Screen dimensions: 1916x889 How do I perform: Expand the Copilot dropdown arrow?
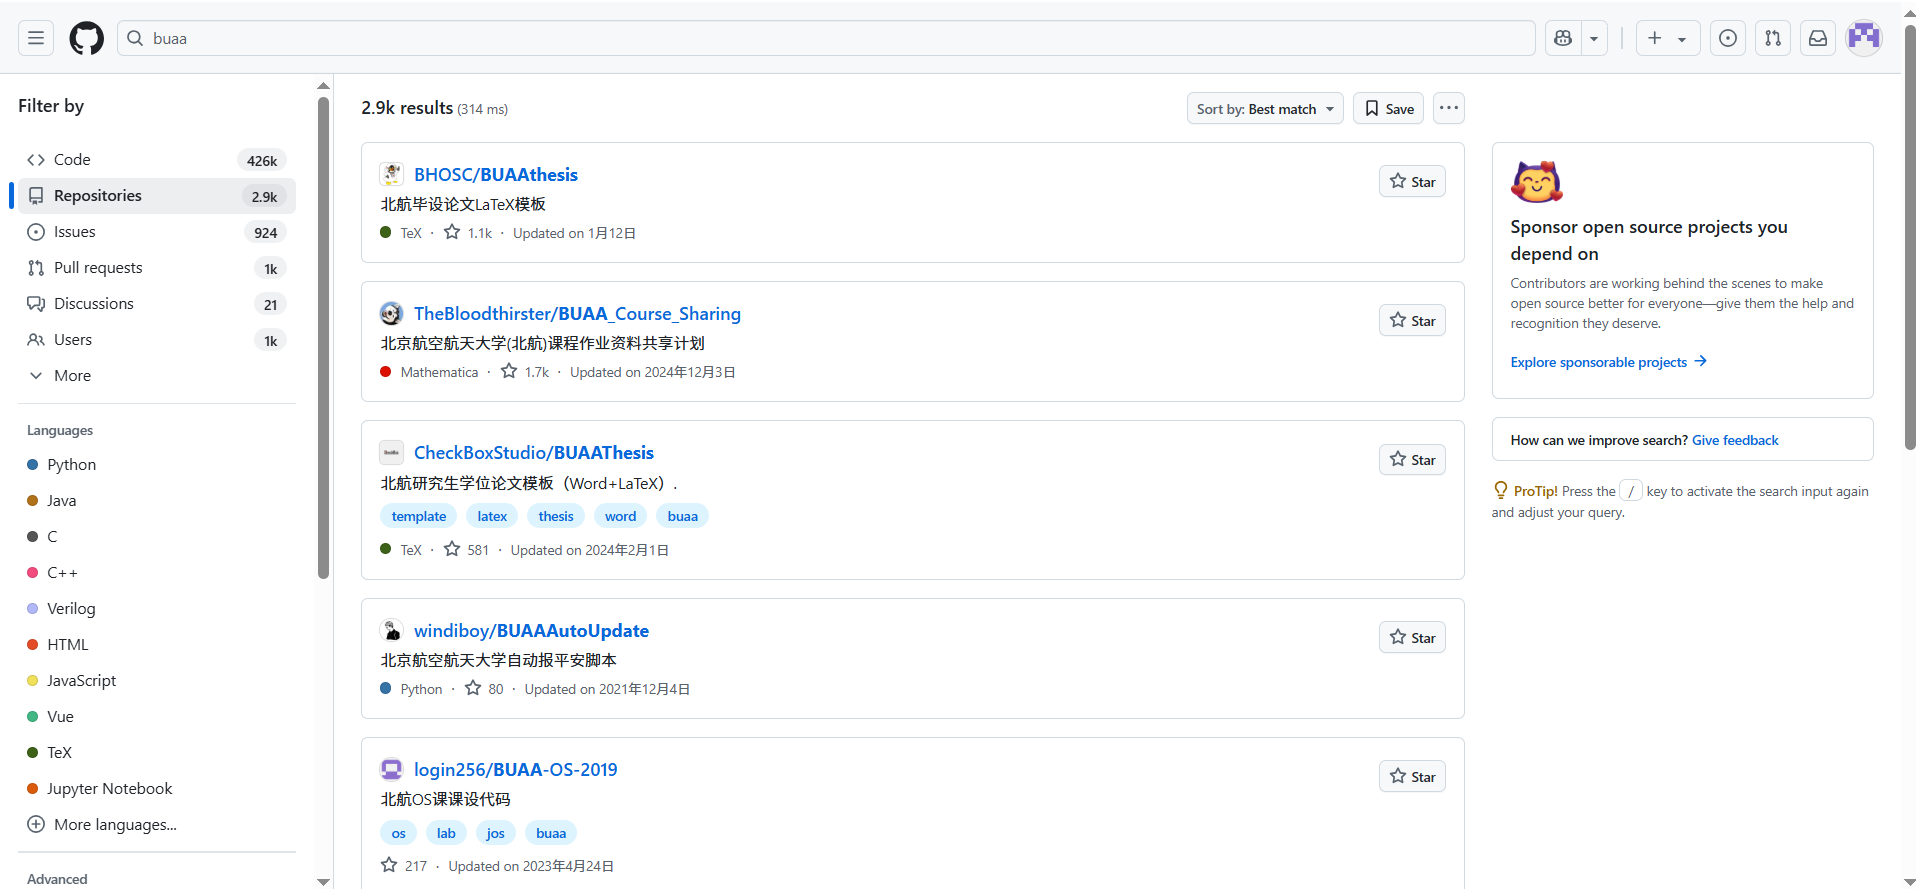pyautogui.click(x=1594, y=38)
